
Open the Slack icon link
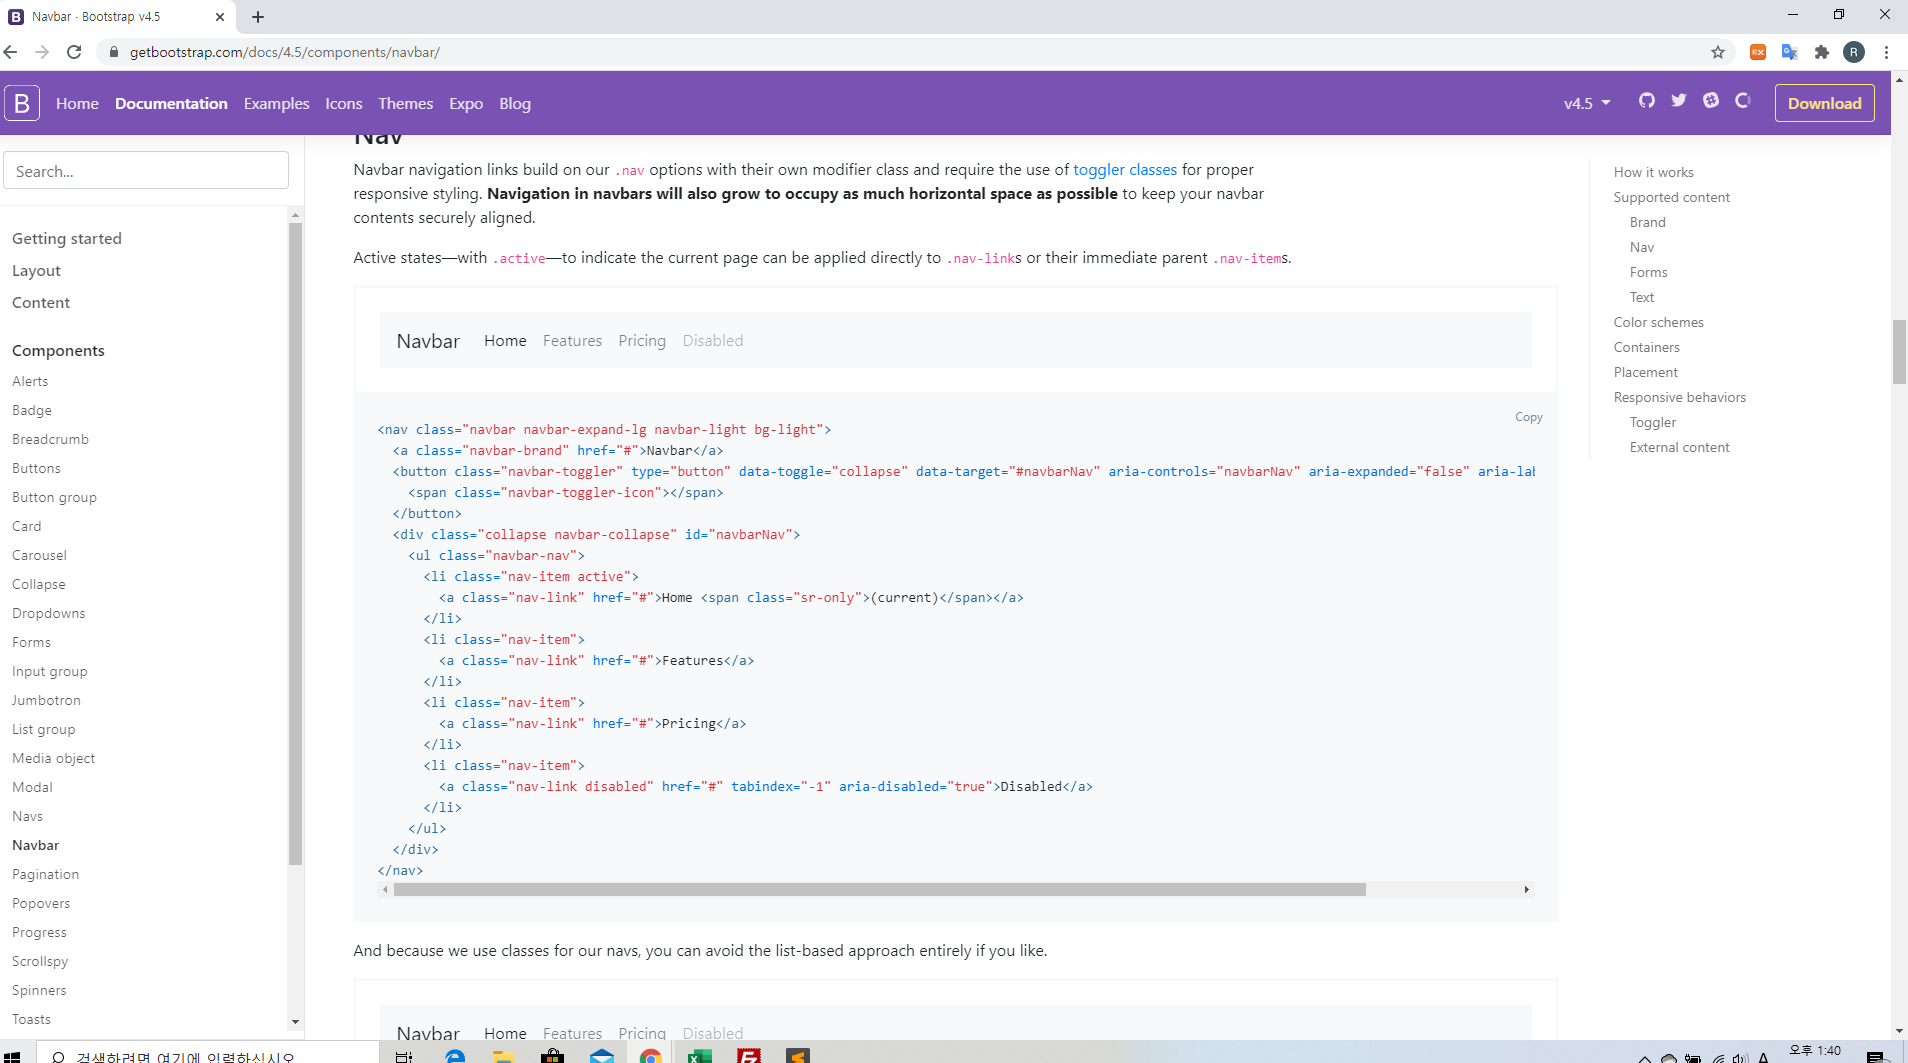[1711, 100]
